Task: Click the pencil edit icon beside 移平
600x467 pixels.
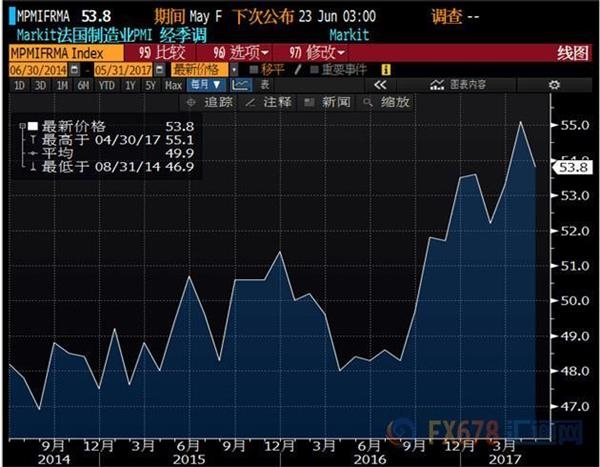Action: coord(297,70)
